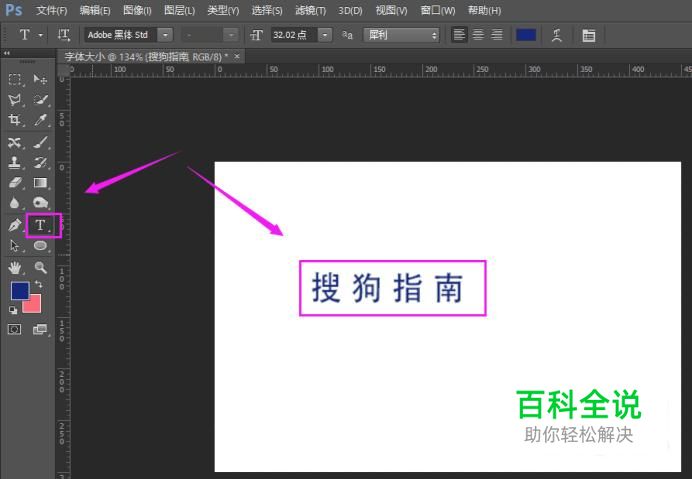Select the Eraser tool

(15, 183)
